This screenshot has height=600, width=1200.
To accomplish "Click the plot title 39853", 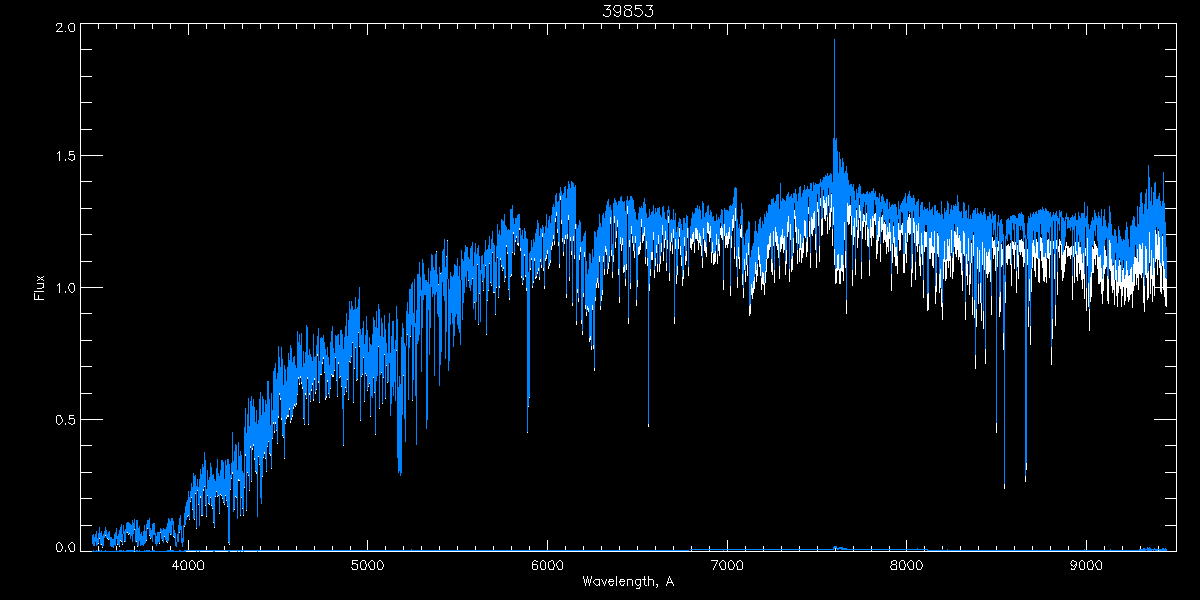I will point(628,11).
